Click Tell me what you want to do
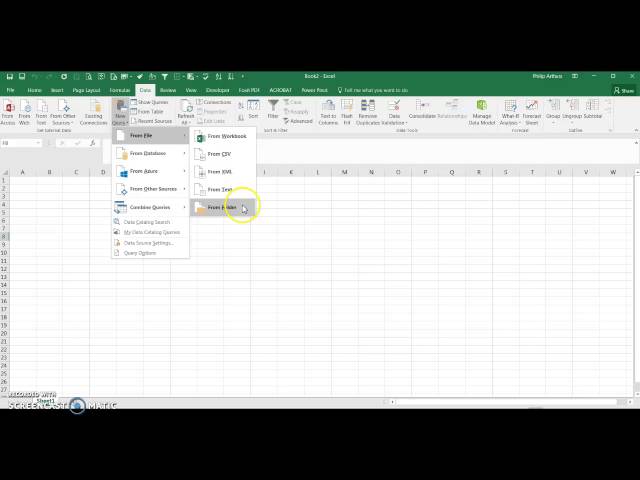 (x=373, y=90)
